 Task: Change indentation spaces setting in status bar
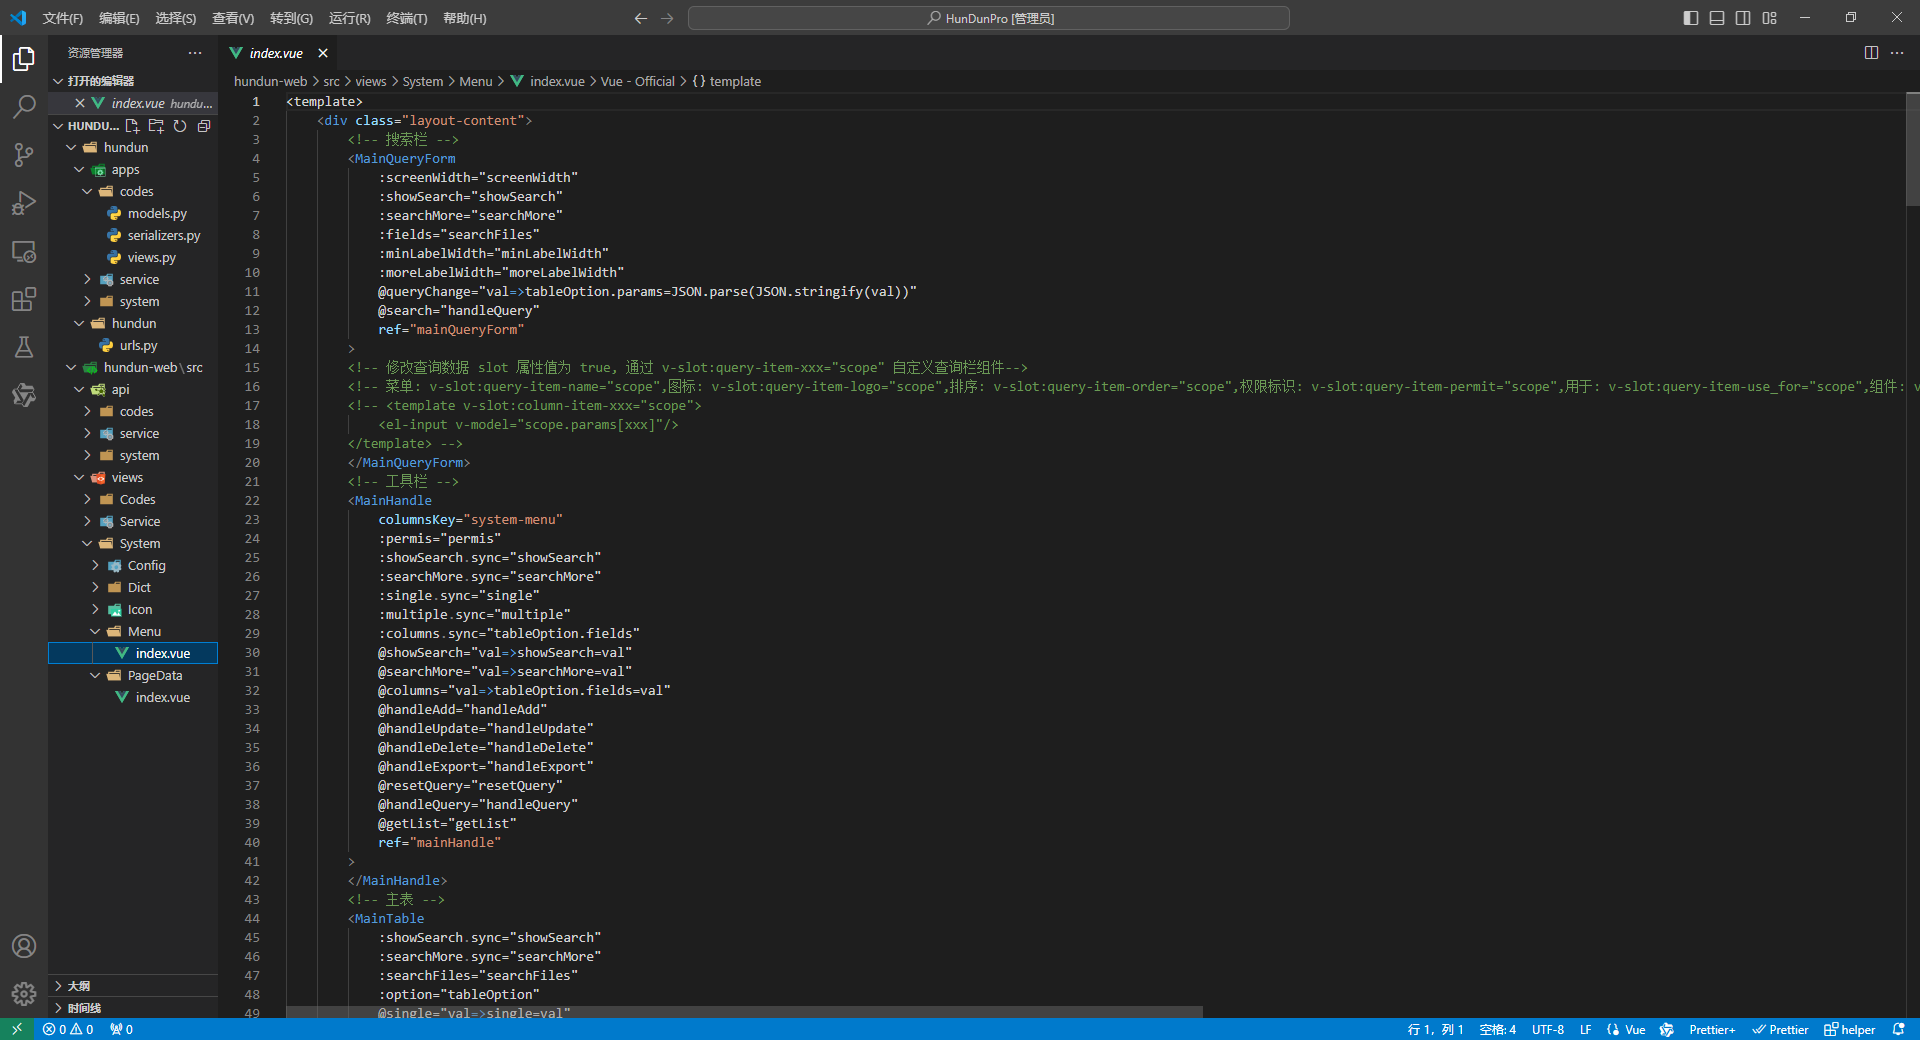coord(1497,1029)
